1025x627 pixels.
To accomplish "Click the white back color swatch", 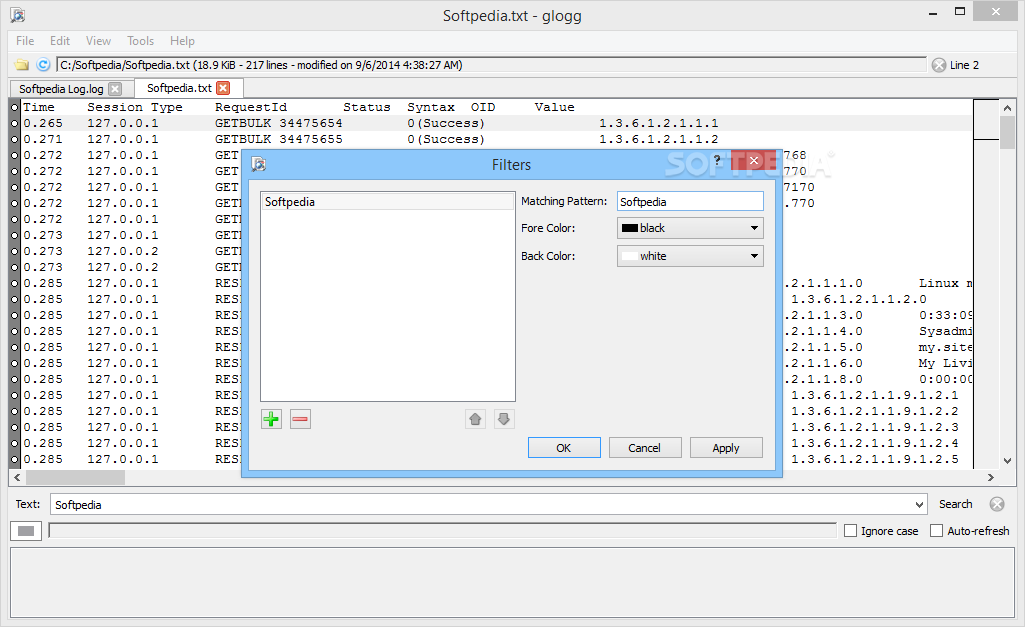I will click(x=630, y=256).
